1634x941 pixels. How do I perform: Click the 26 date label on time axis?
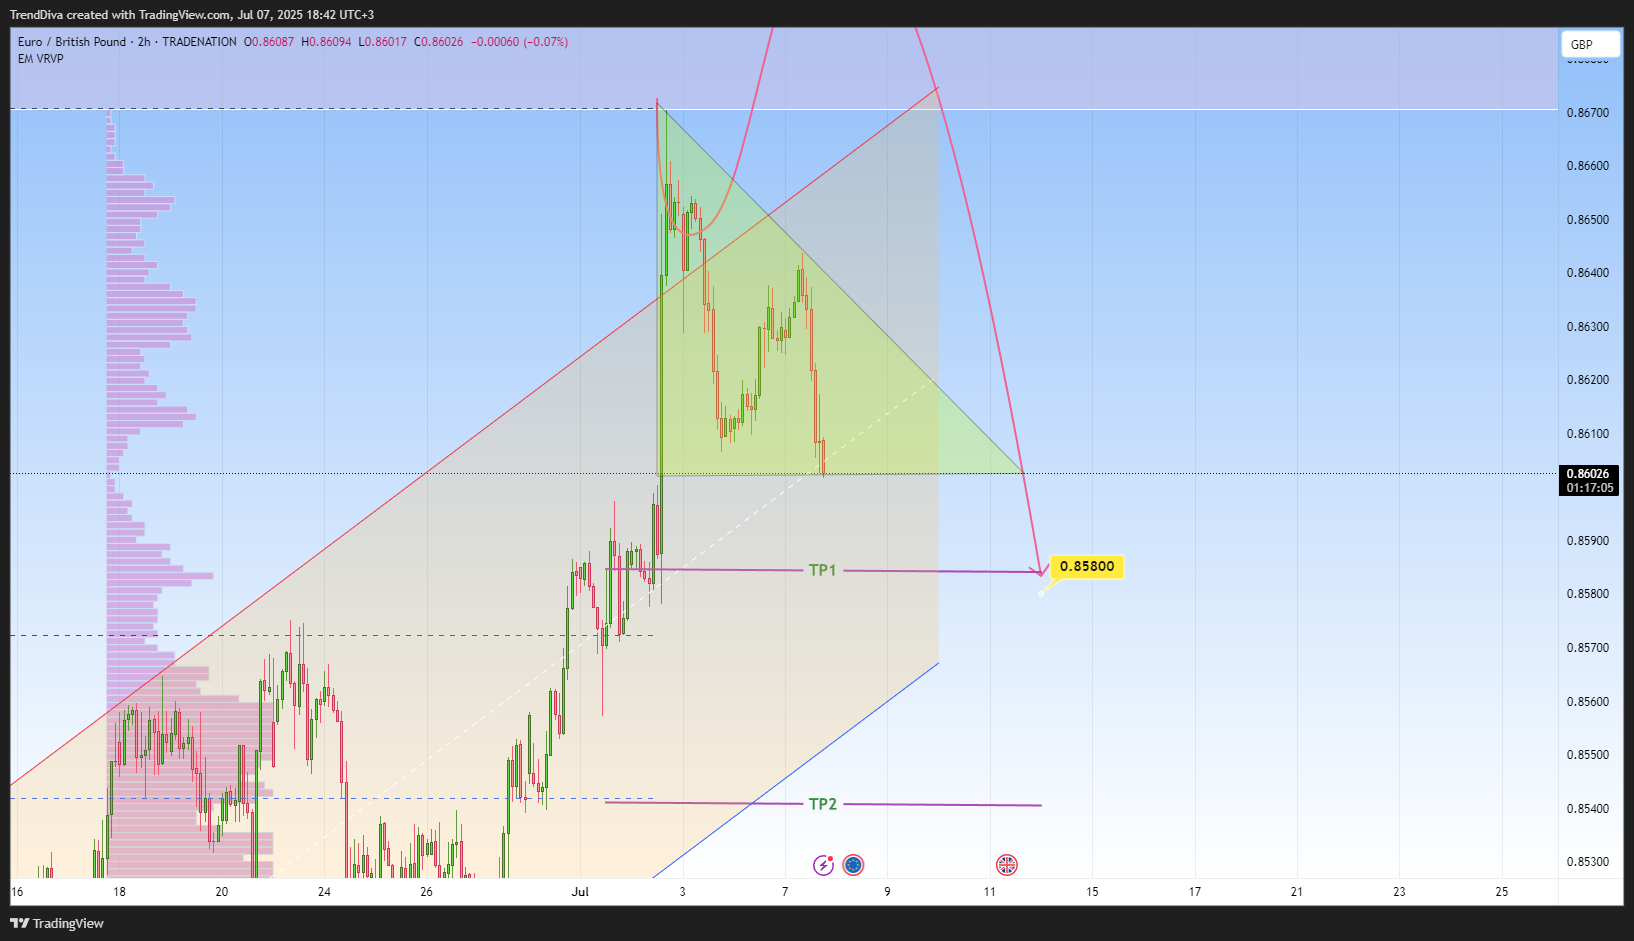coord(426,892)
